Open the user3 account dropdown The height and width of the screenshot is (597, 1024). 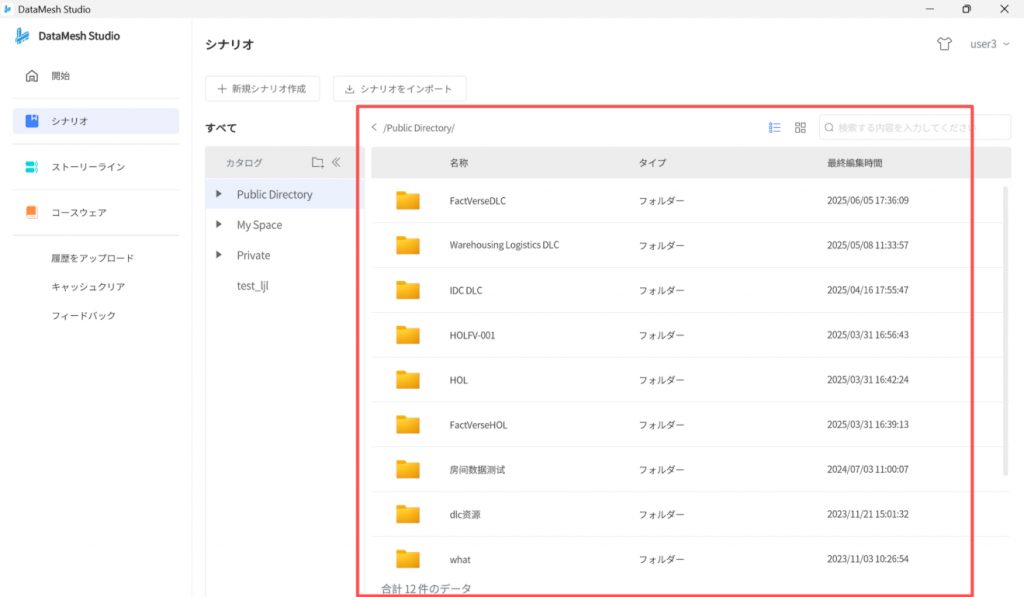coord(989,45)
